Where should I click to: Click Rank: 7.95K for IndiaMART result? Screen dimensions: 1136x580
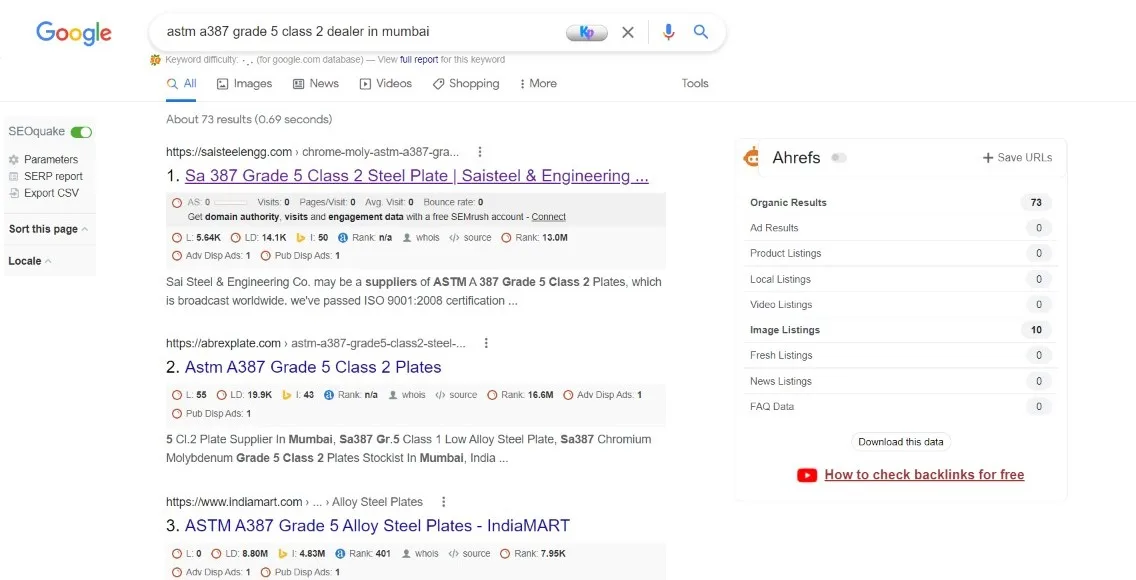532,553
